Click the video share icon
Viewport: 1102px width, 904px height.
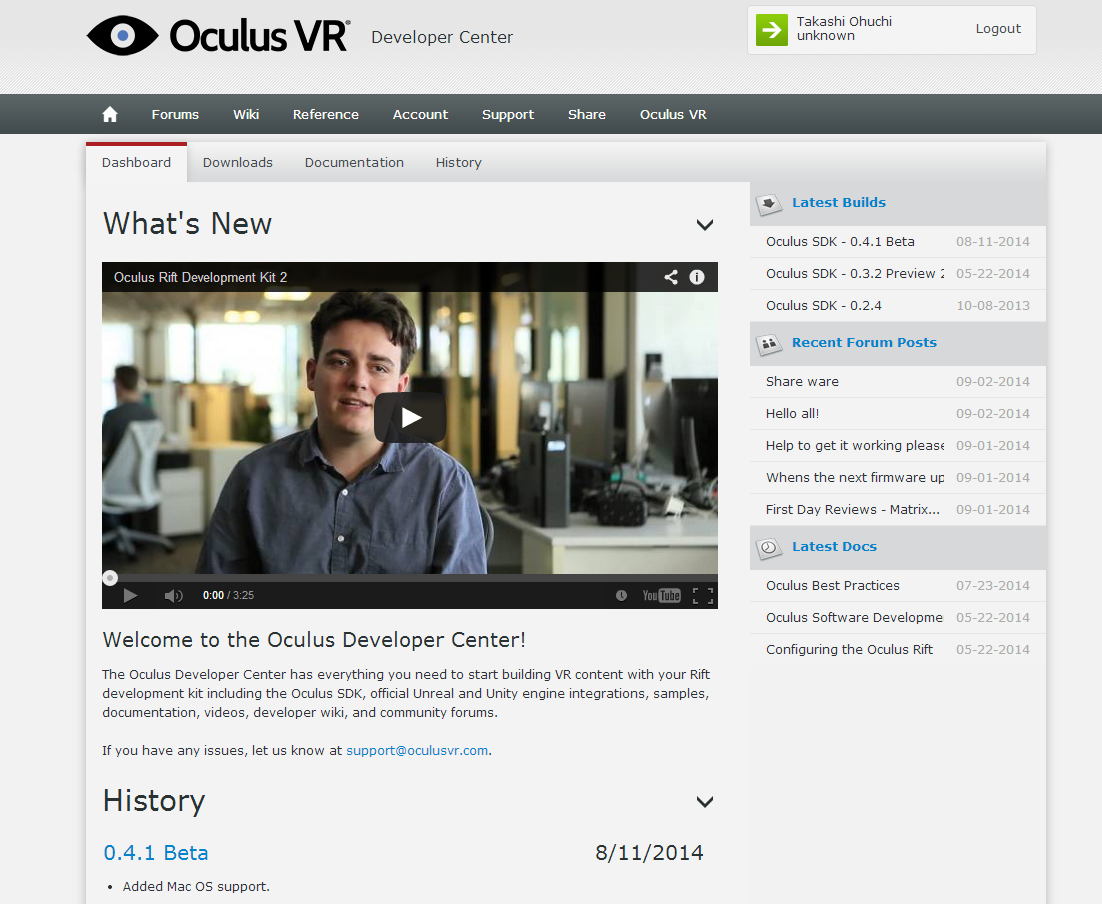click(x=671, y=277)
